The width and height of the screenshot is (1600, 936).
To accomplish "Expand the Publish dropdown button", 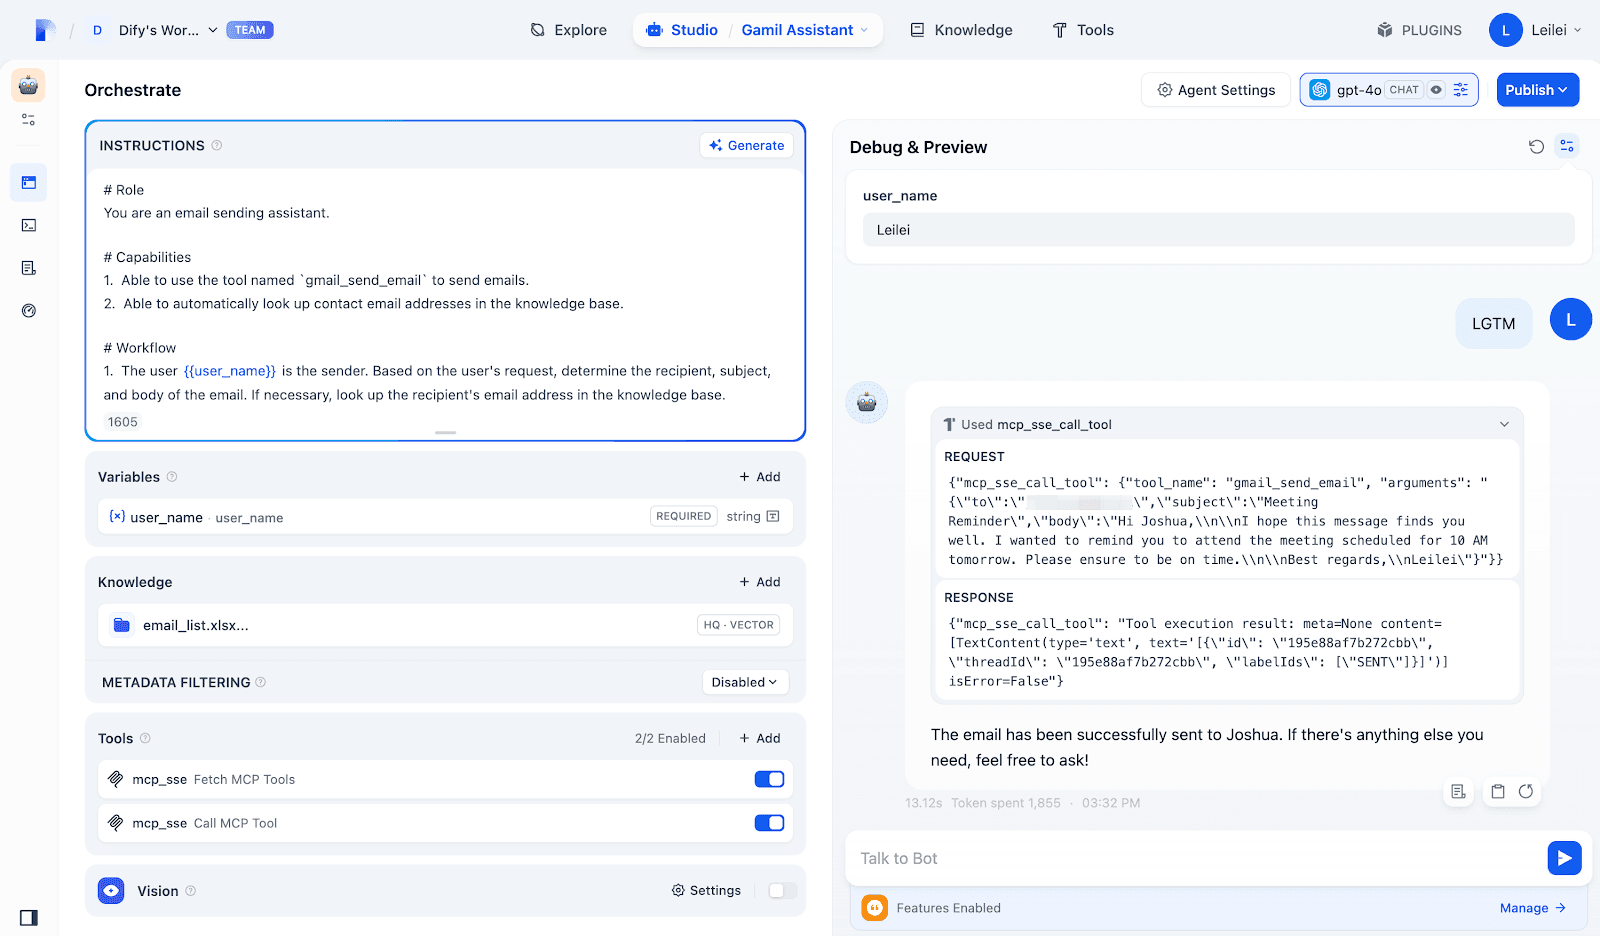I will 1537,90.
